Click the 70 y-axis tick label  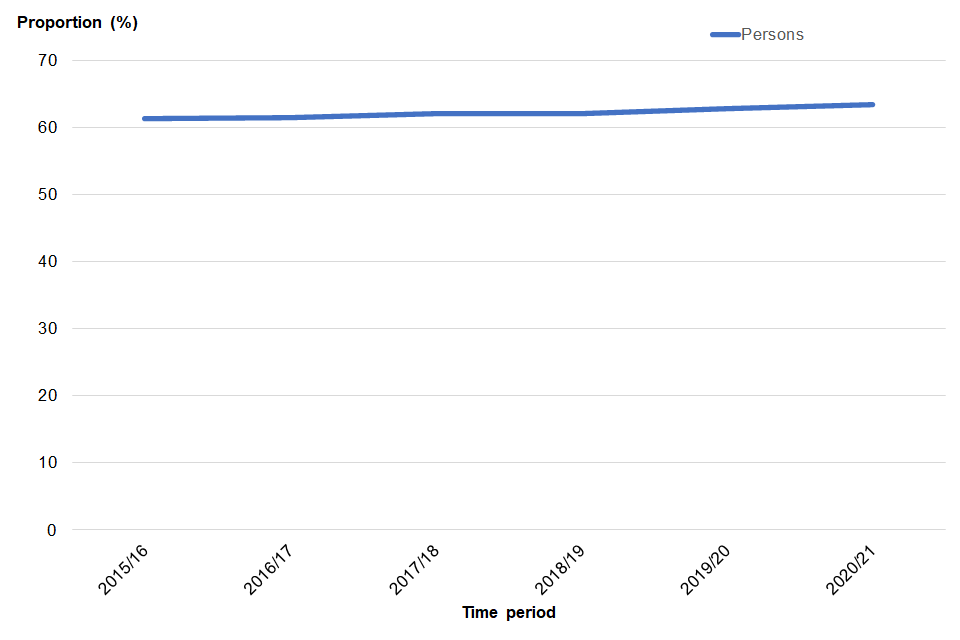(49, 61)
